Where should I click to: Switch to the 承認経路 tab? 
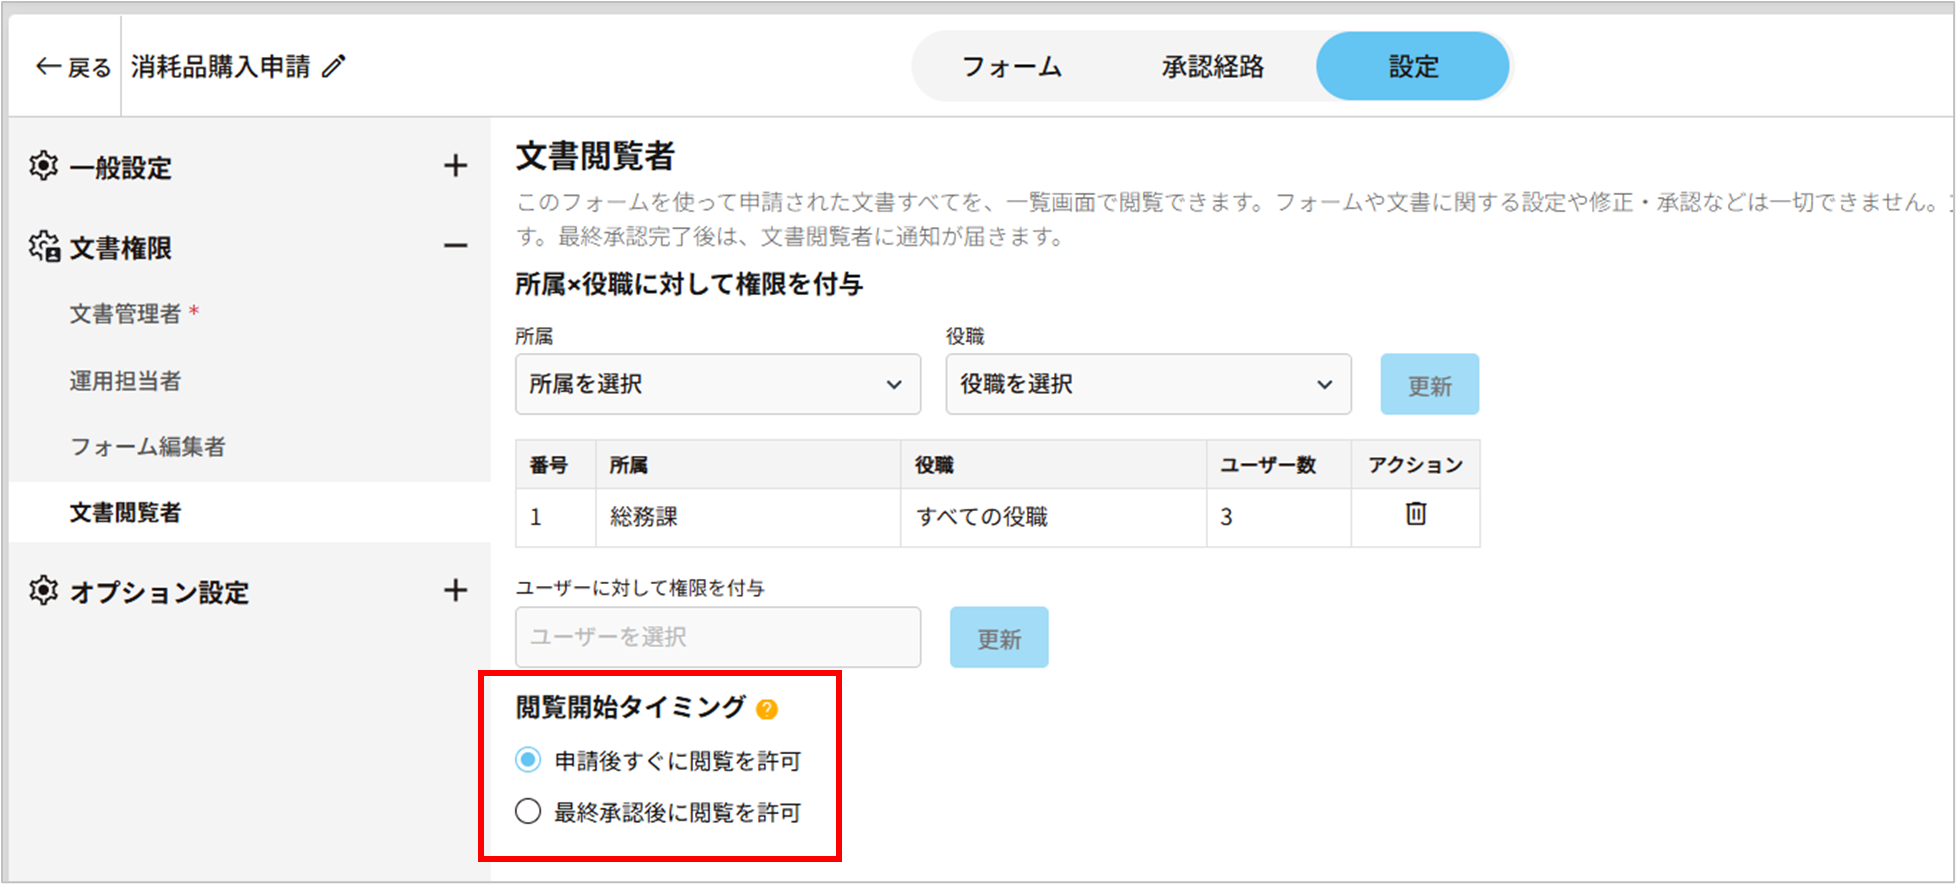(1212, 67)
